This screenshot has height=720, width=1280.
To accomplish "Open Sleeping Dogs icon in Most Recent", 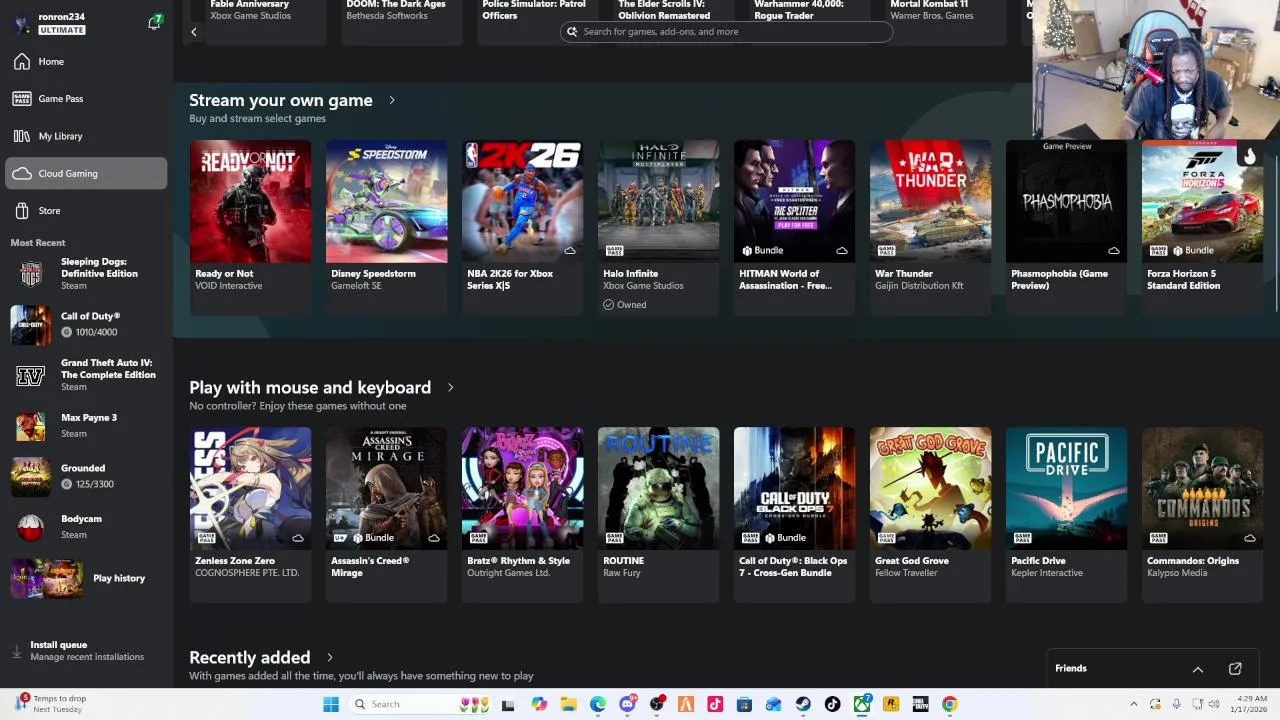I will point(31,274).
